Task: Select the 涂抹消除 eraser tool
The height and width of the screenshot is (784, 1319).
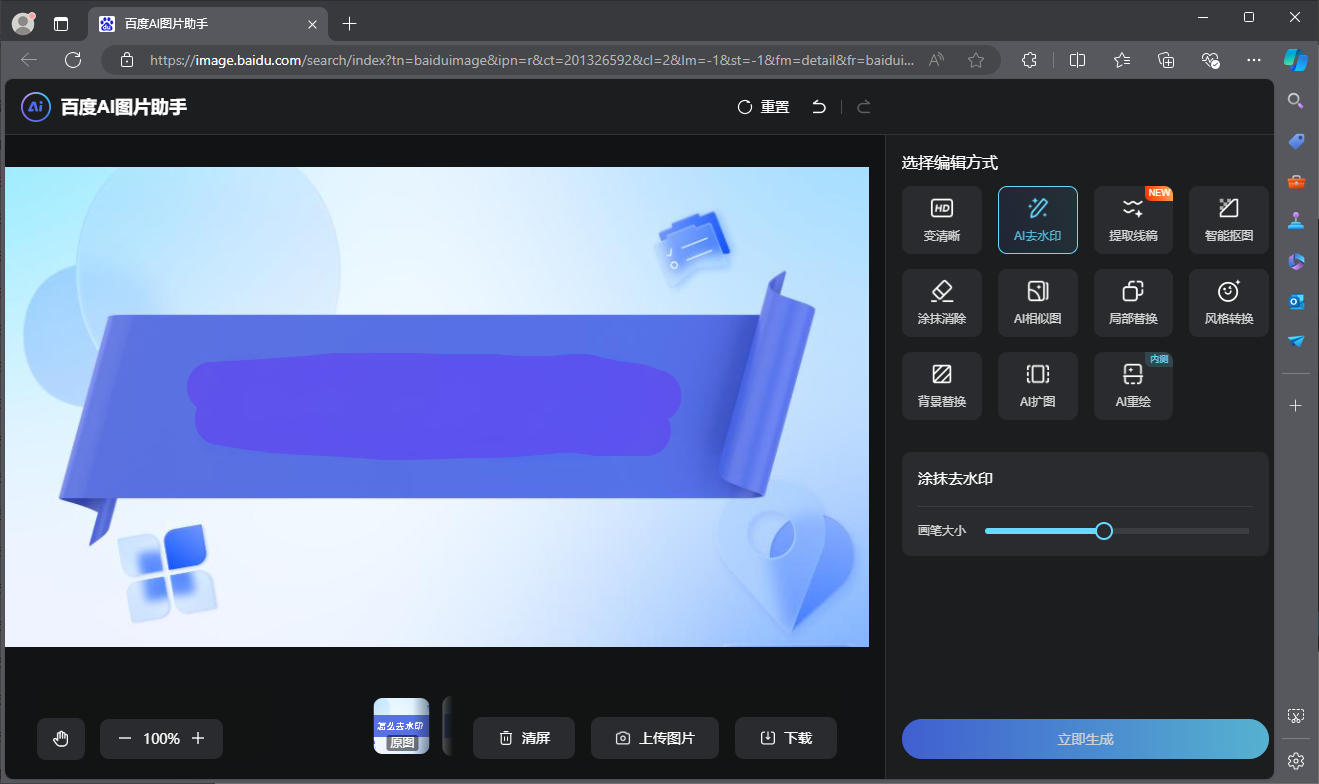Action: click(x=941, y=303)
